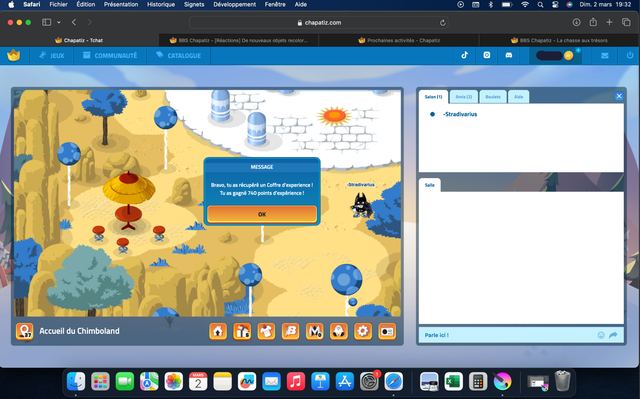
Task: Click the OK button in the message dialog
Action: pyautogui.click(x=262, y=214)
